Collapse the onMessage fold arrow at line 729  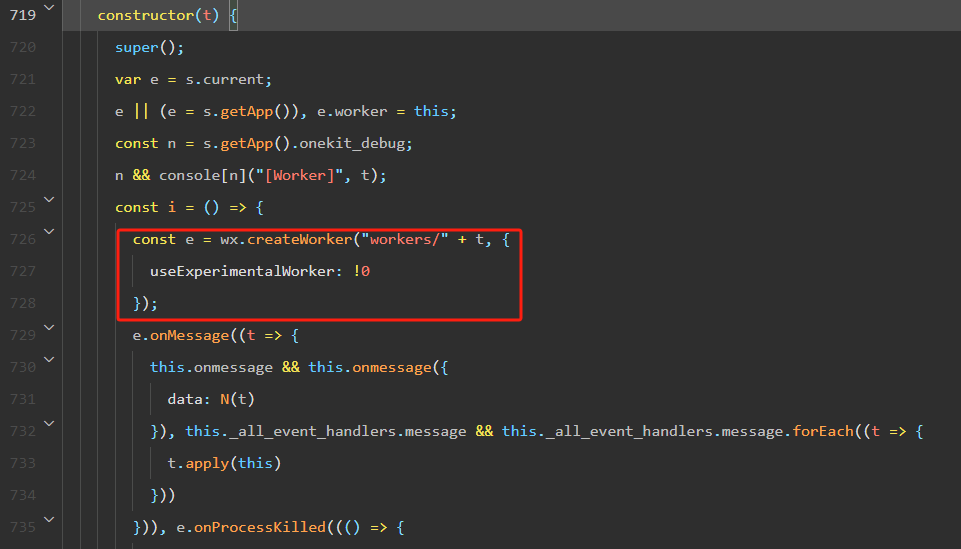coord(49,328)
